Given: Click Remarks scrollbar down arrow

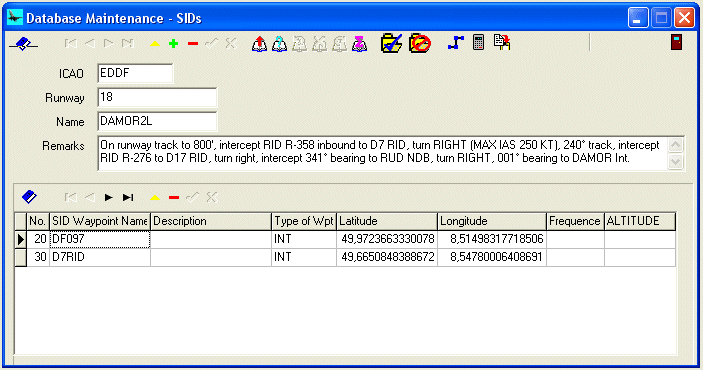Looking at the screenshot, I should pos(676,161).
